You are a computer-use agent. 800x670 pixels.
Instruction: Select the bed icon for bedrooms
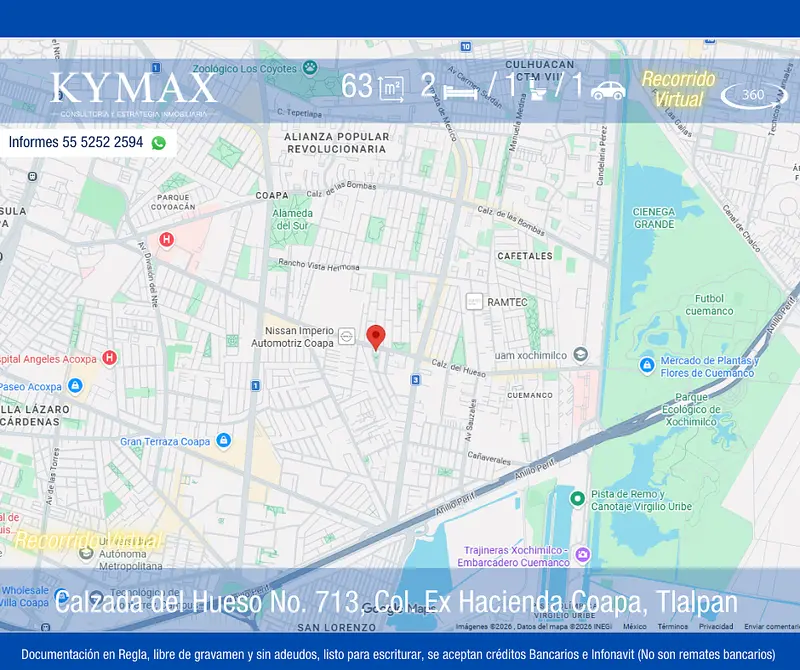coord(461,92)
